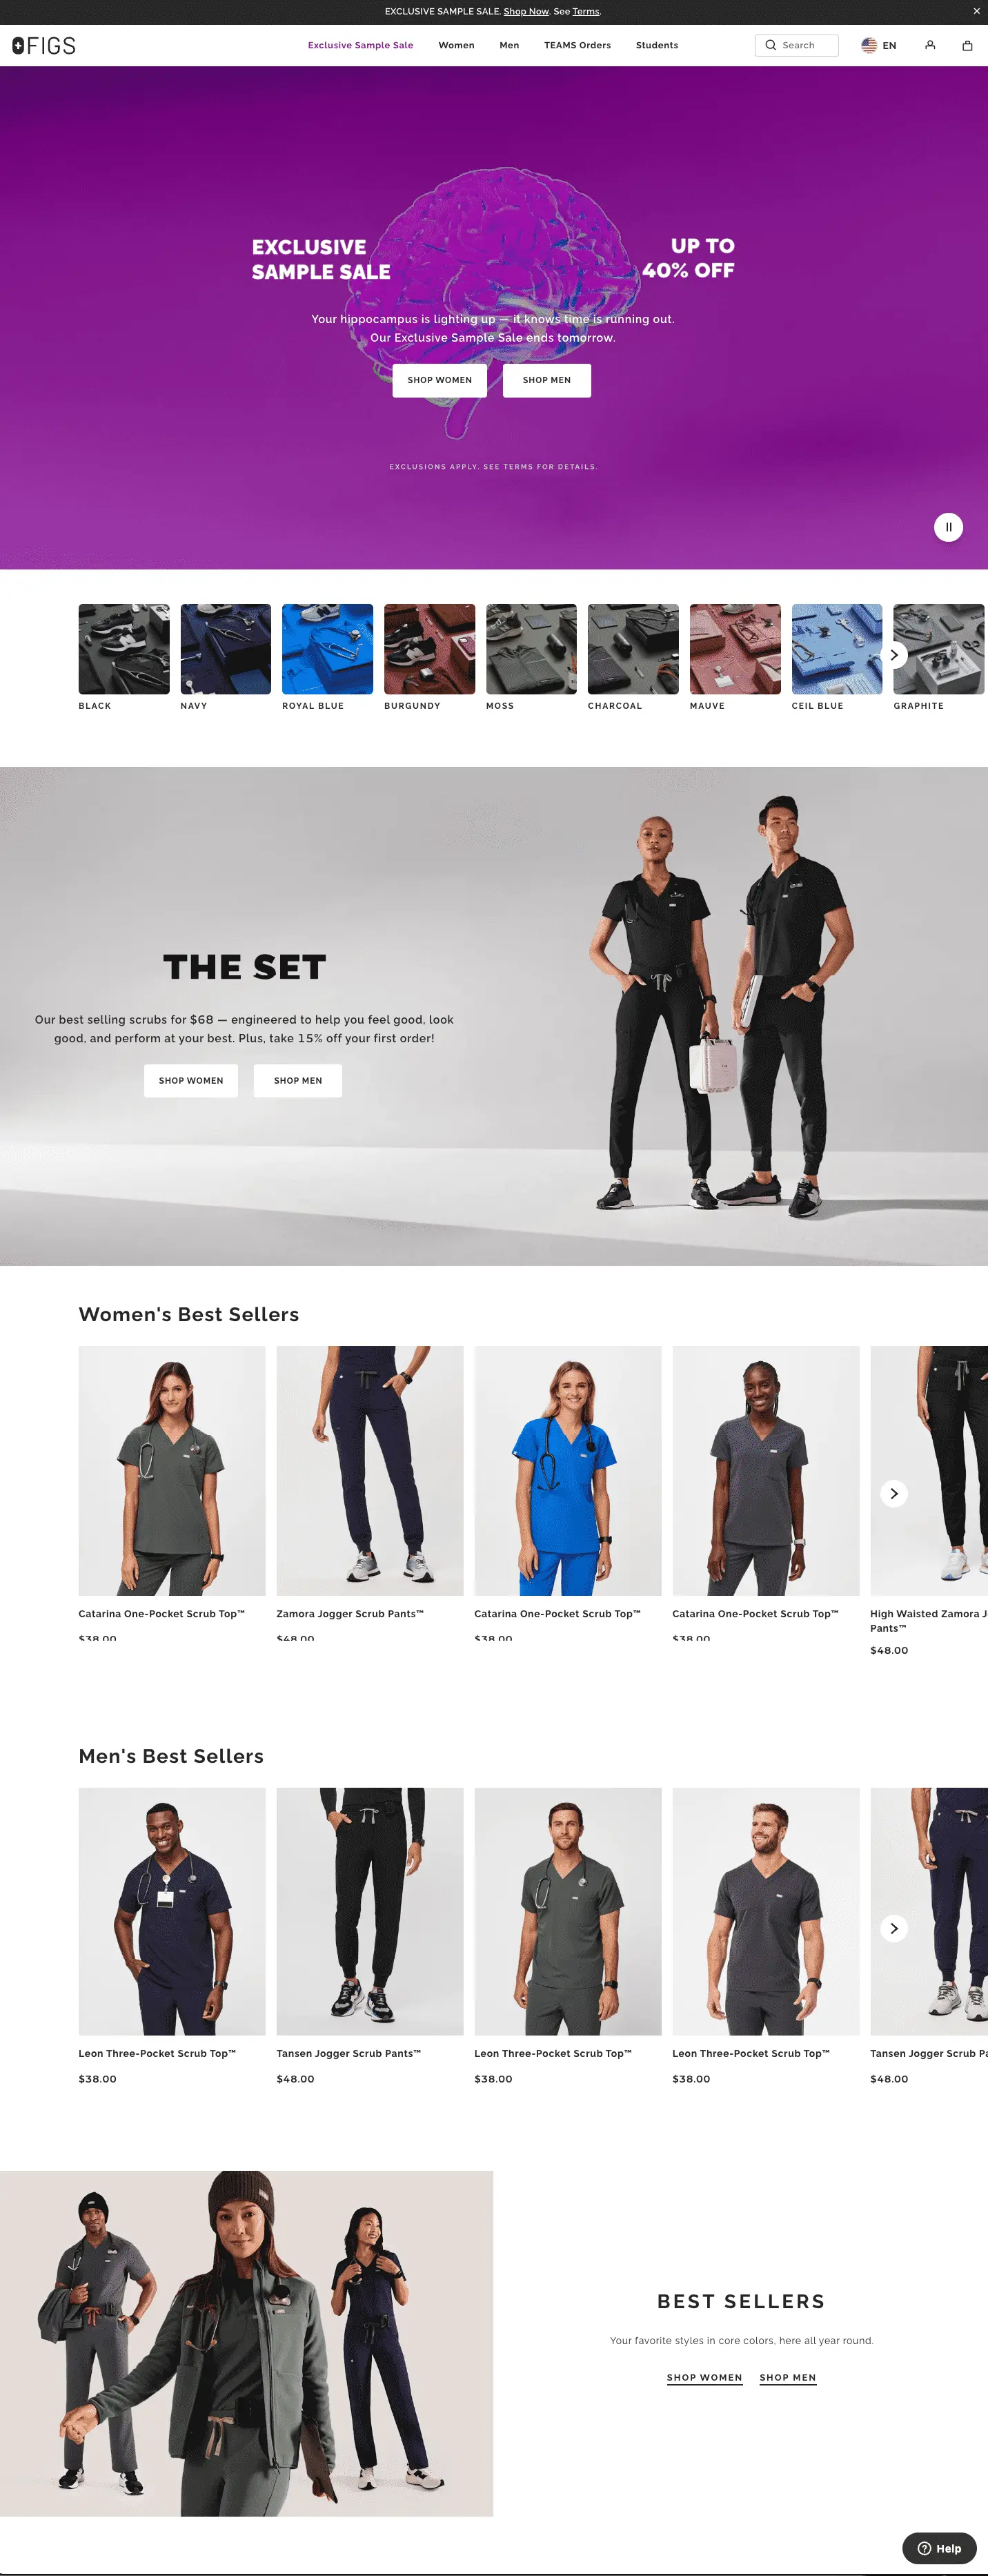The height and width of the screenshot is (2576, 988).
Task: Open the EN language region selector
Action: [x=879, y=45]
